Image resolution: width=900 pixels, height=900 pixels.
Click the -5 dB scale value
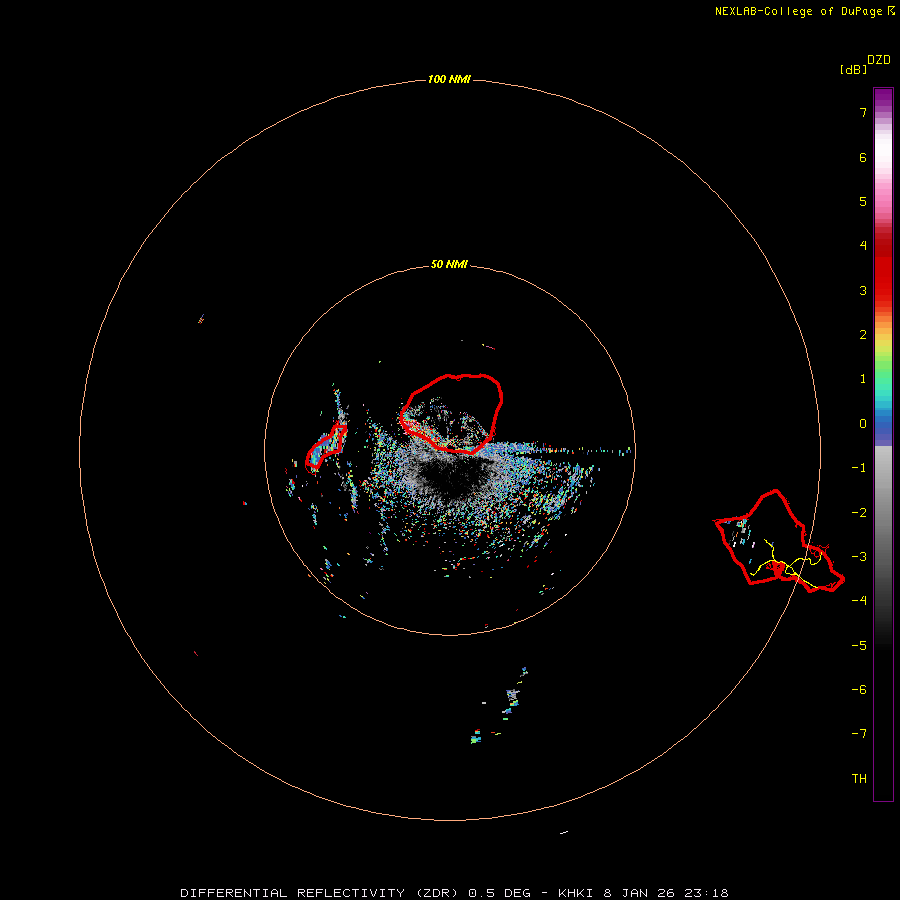859,646
